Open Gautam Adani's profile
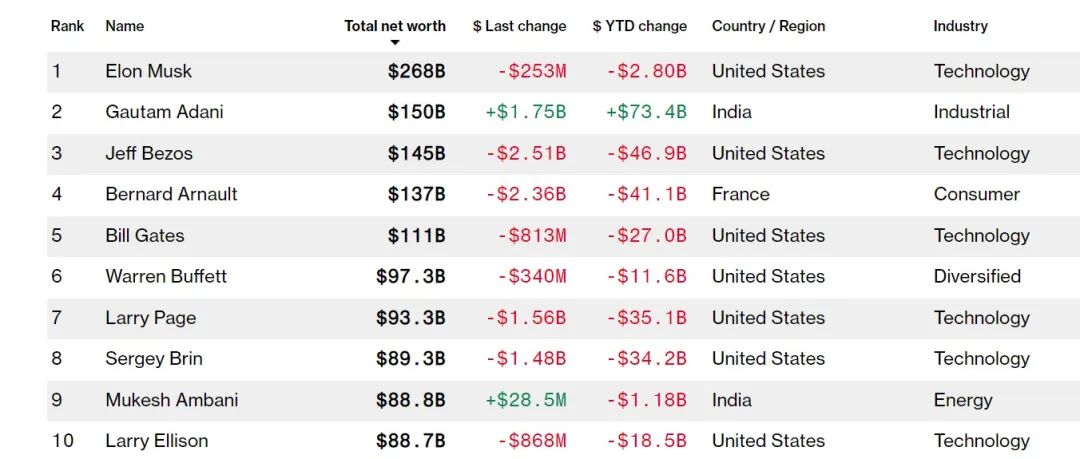1080x459 pixels. [x=164, y=112]
